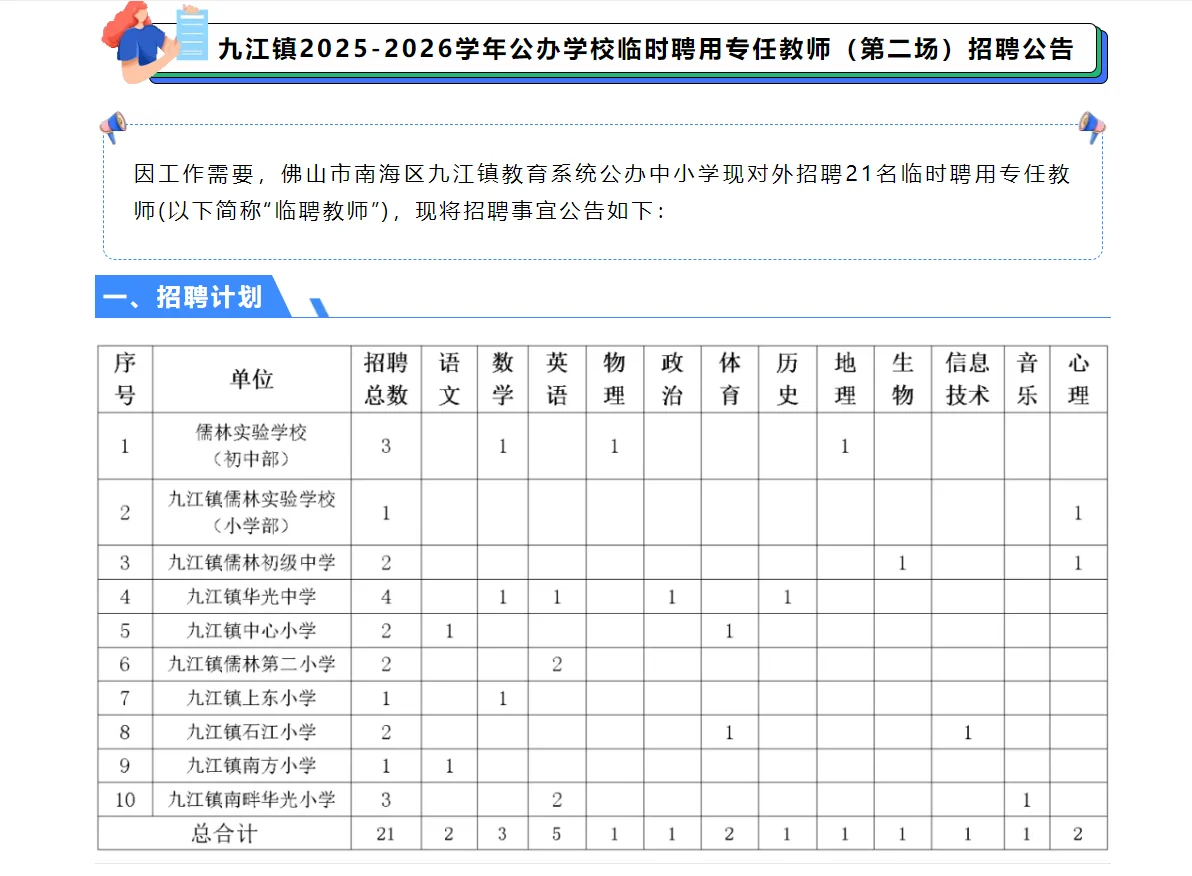Click the 总合计 row label
Screen dimensions: 1192x876
(x=224, y=833)
